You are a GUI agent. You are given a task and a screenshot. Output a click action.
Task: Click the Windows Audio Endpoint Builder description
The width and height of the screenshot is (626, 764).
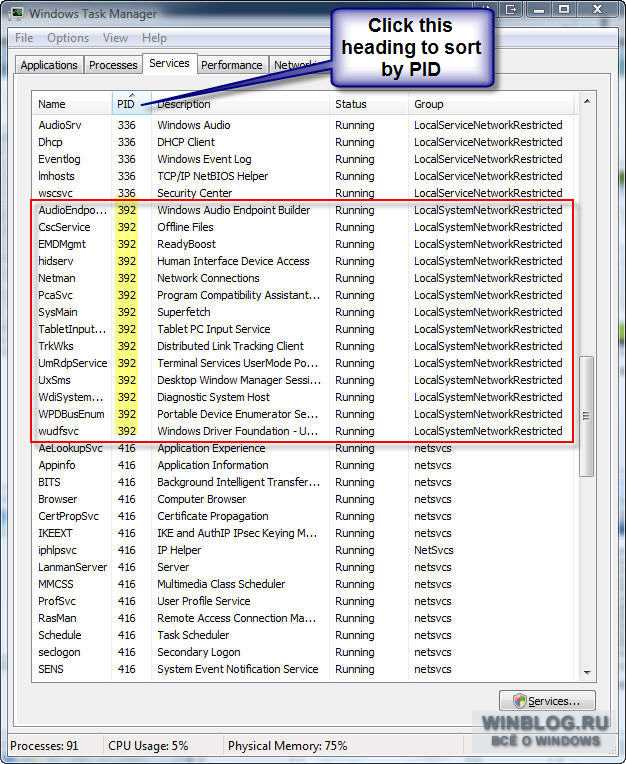click(x=233, y=210)
